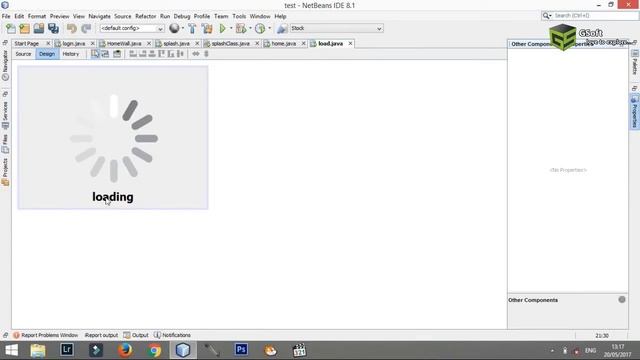The image size is (640, 360).
Task: Toggle Connection Mode in the designer toolbar
Action: tap(105, 54)
